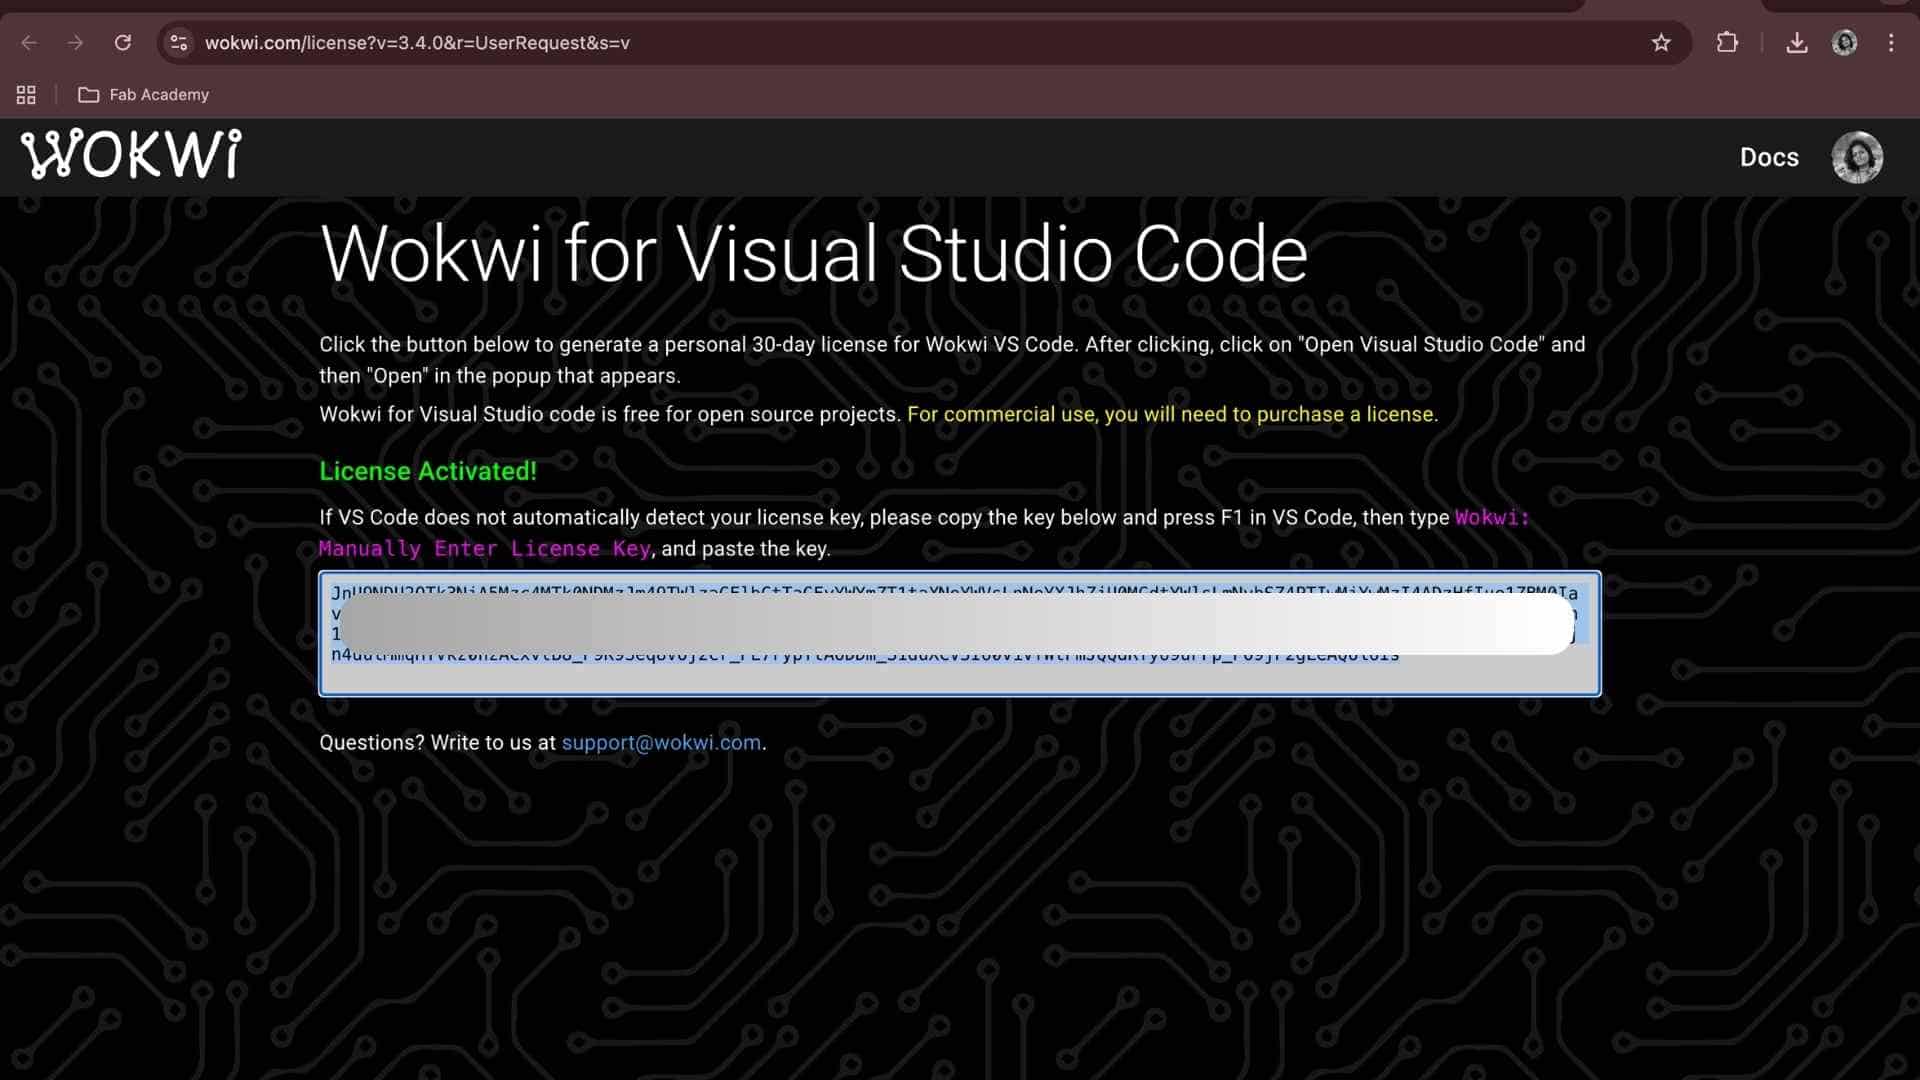Open the apps grid in bookmarks bar

coord(26,95)
